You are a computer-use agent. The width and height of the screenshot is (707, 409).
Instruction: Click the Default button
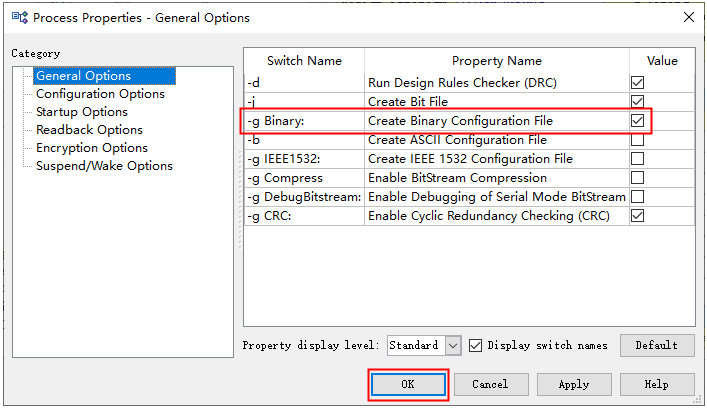[x=656, y=345]
